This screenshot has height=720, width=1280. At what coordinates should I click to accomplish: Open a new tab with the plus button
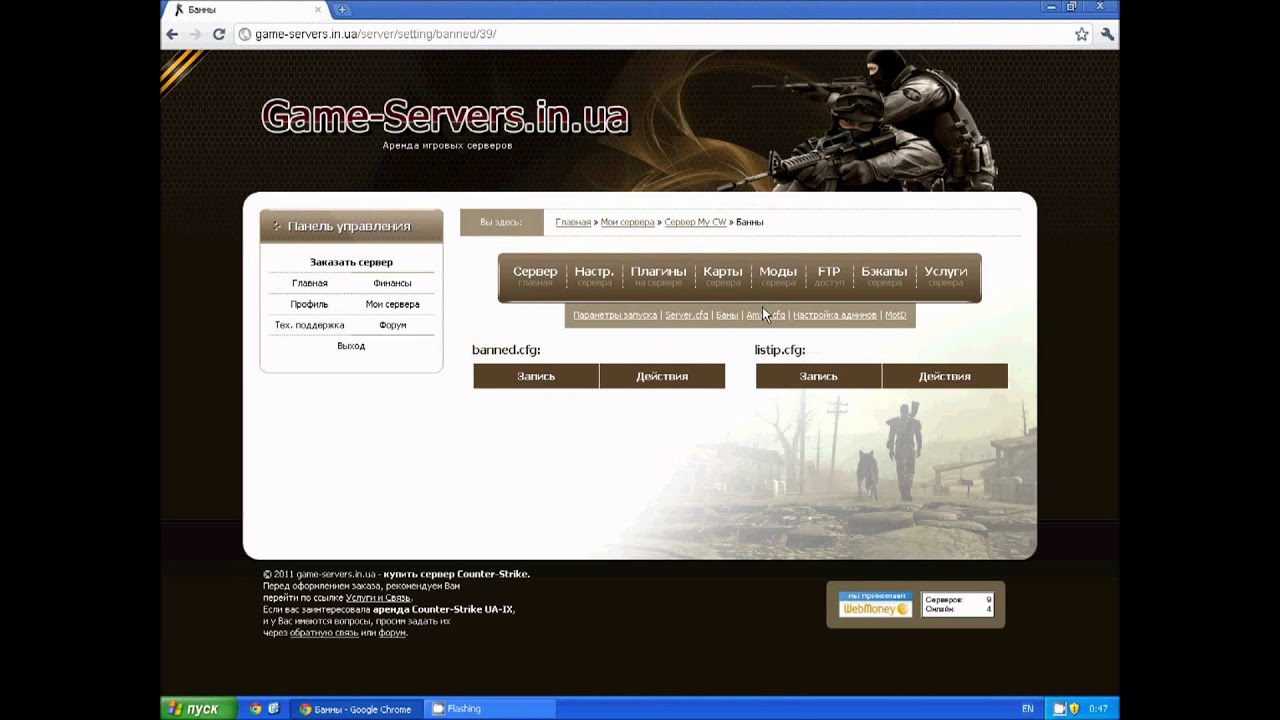tap(342, 9)
